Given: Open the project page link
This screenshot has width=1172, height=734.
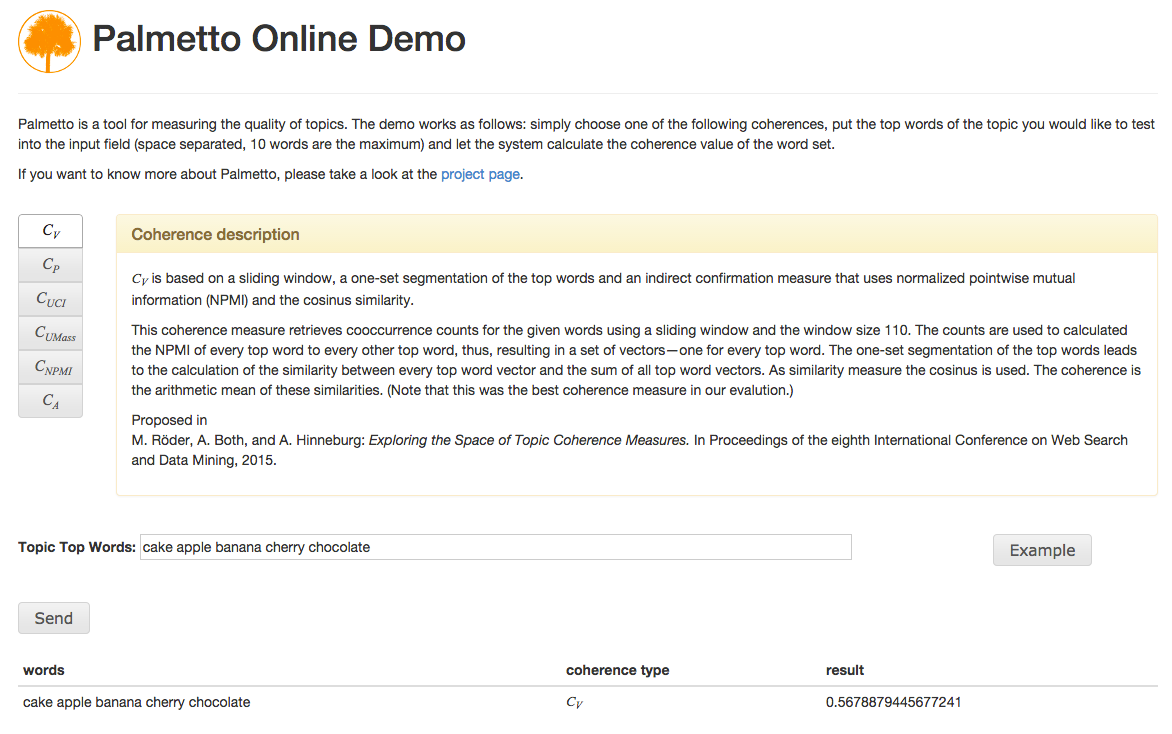Looking at the screenshot, I should pyautogui.click(x=480, y=174).
